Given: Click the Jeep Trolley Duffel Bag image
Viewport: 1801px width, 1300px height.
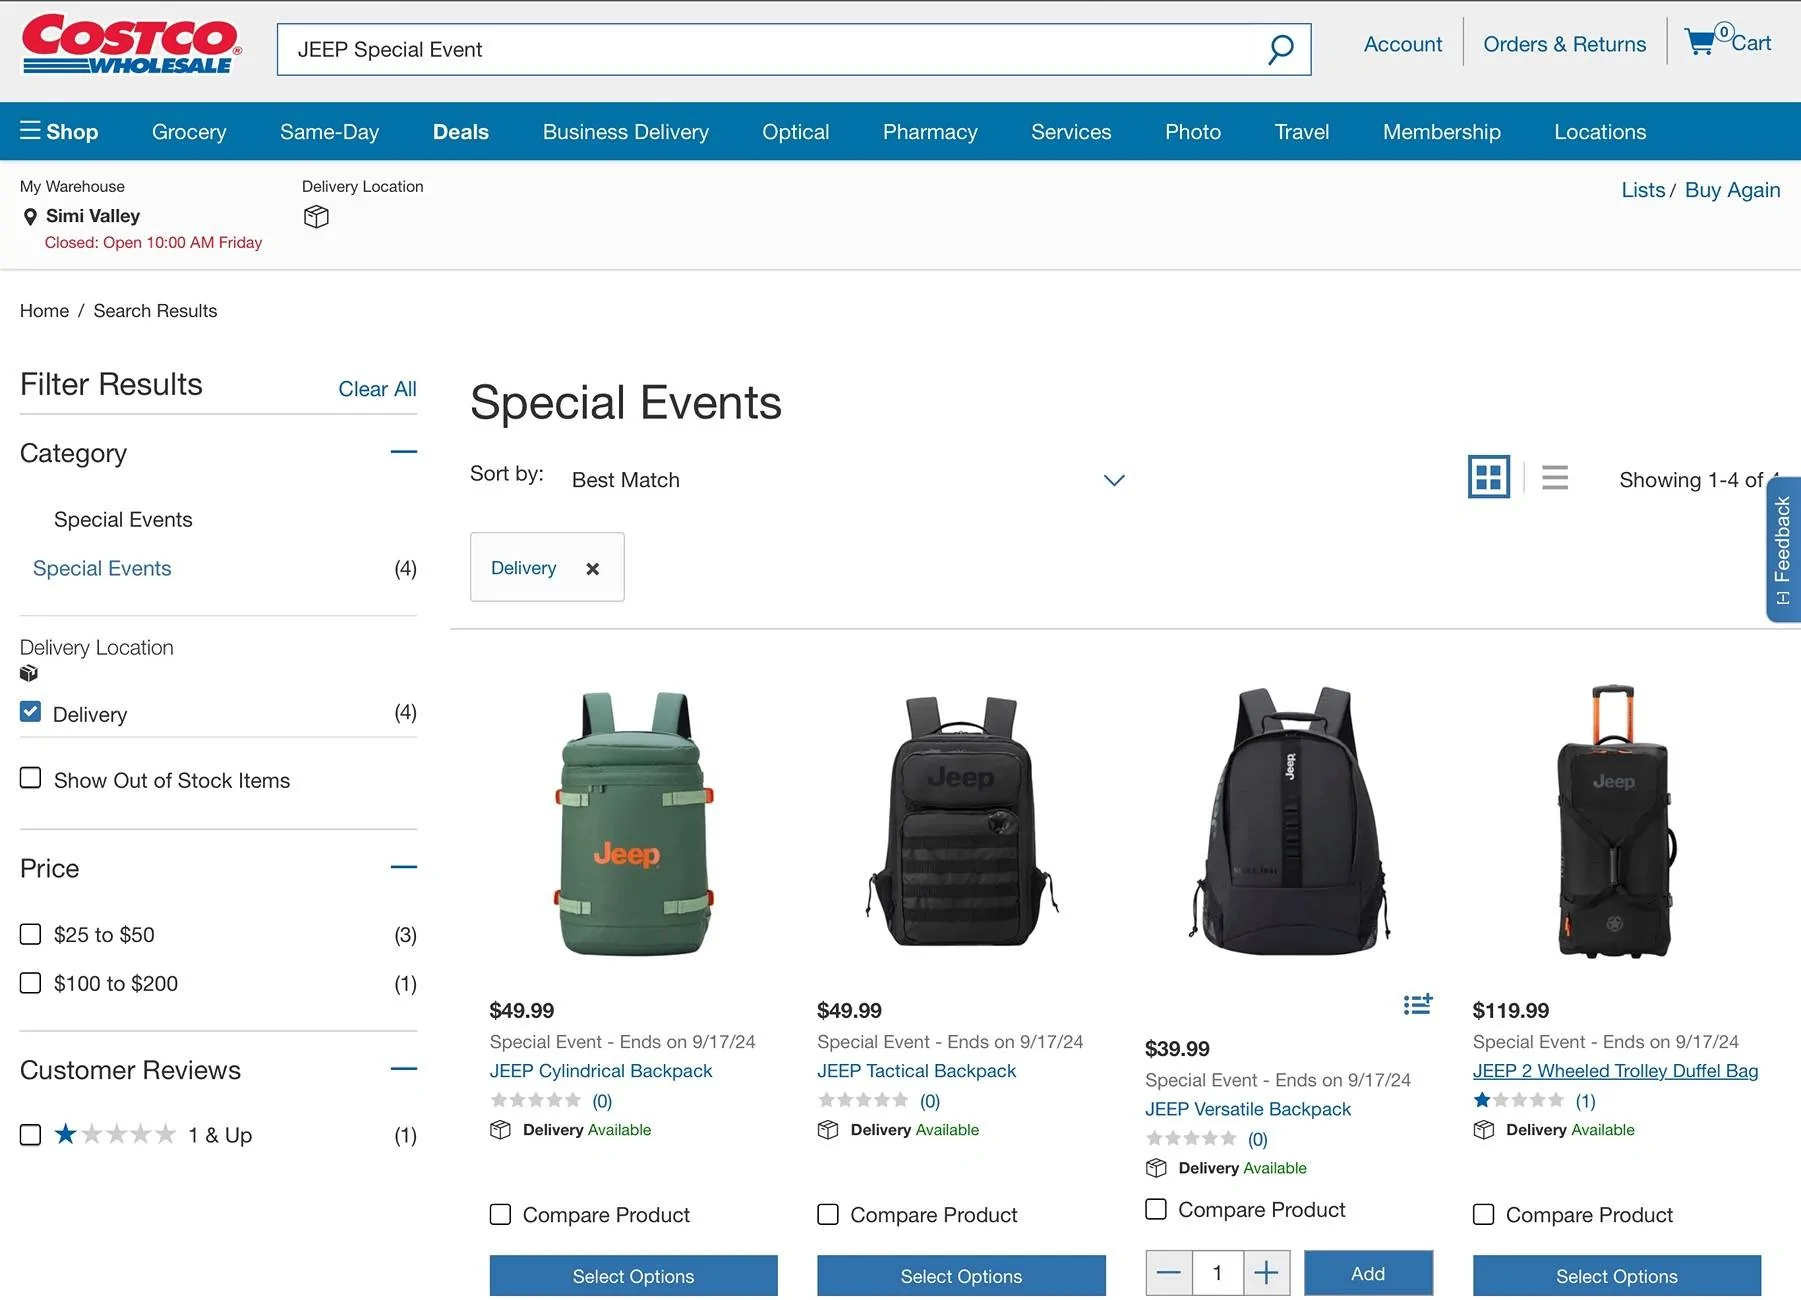Looking at the screenshot, I should coord(1615,821).
